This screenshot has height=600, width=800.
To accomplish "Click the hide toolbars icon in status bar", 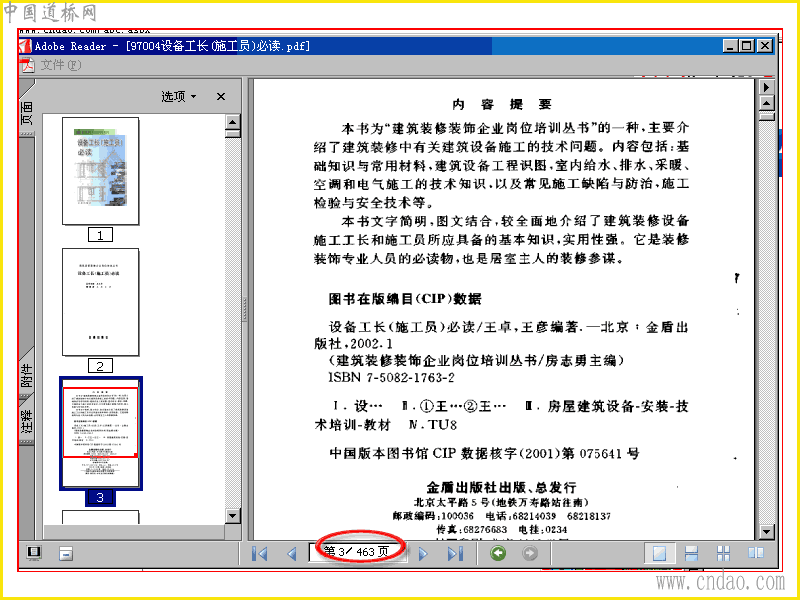I will pos(66,554).
